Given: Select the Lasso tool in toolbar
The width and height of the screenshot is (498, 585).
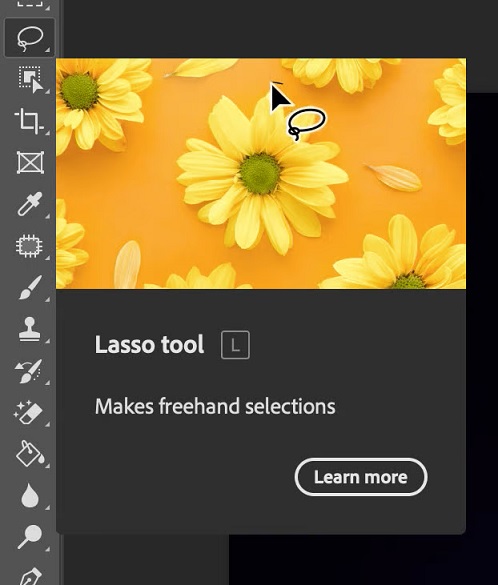Looking at the screenshot, I should tap(29, 38).
